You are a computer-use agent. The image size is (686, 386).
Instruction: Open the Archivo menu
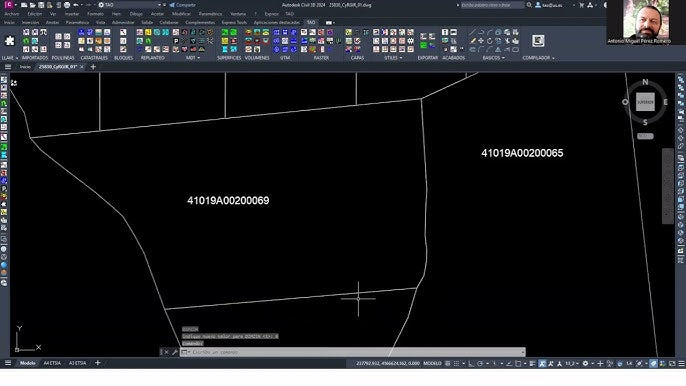click(12, 14)
